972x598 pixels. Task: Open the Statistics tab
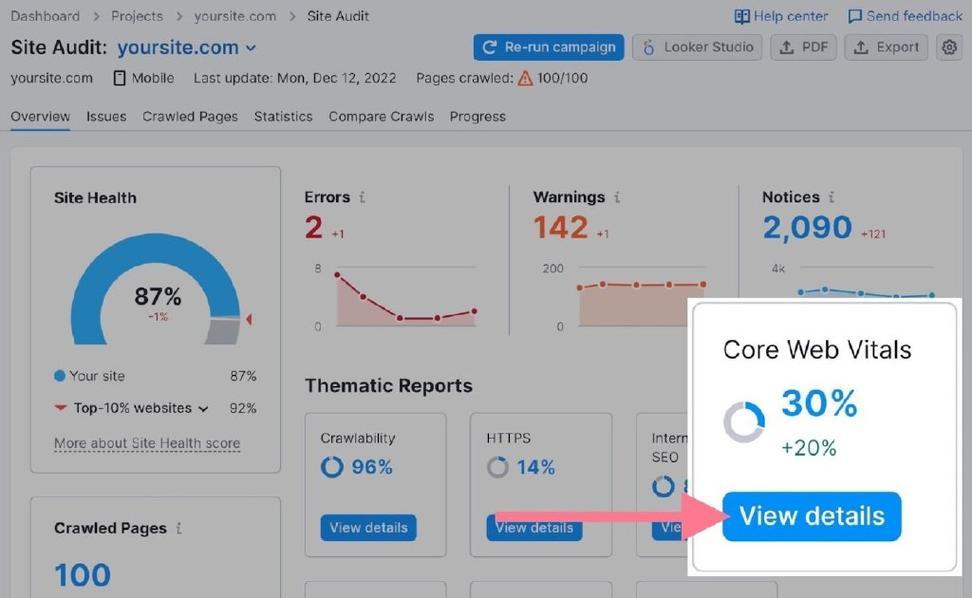point(283,117)
